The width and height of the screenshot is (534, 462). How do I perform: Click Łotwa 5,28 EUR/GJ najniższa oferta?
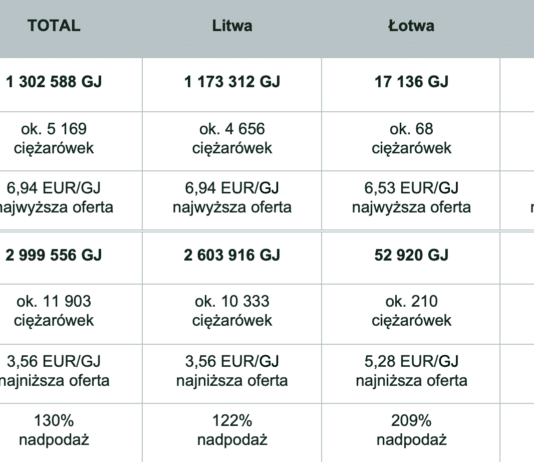[x=411, y=371]
